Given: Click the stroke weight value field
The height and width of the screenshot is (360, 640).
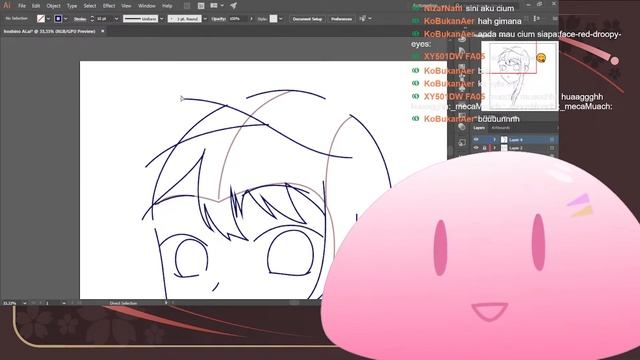Looking at the screenshot, I should pyautogui.click(x=104, y=19).
